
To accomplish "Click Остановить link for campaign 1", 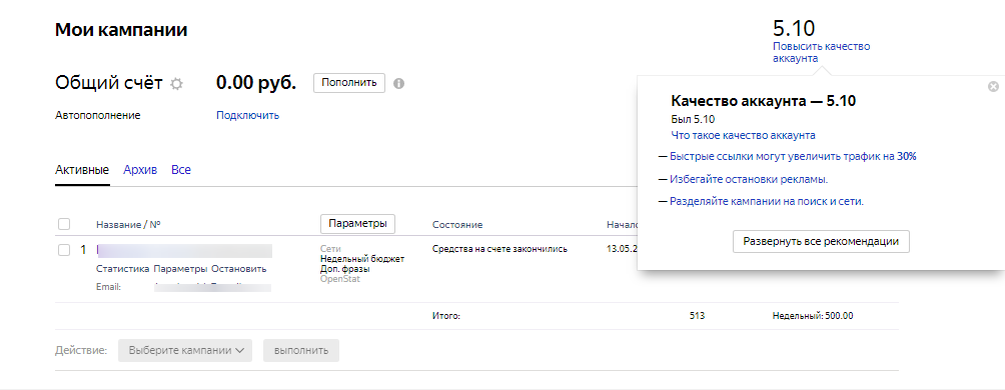I will [x=238, y=269].
